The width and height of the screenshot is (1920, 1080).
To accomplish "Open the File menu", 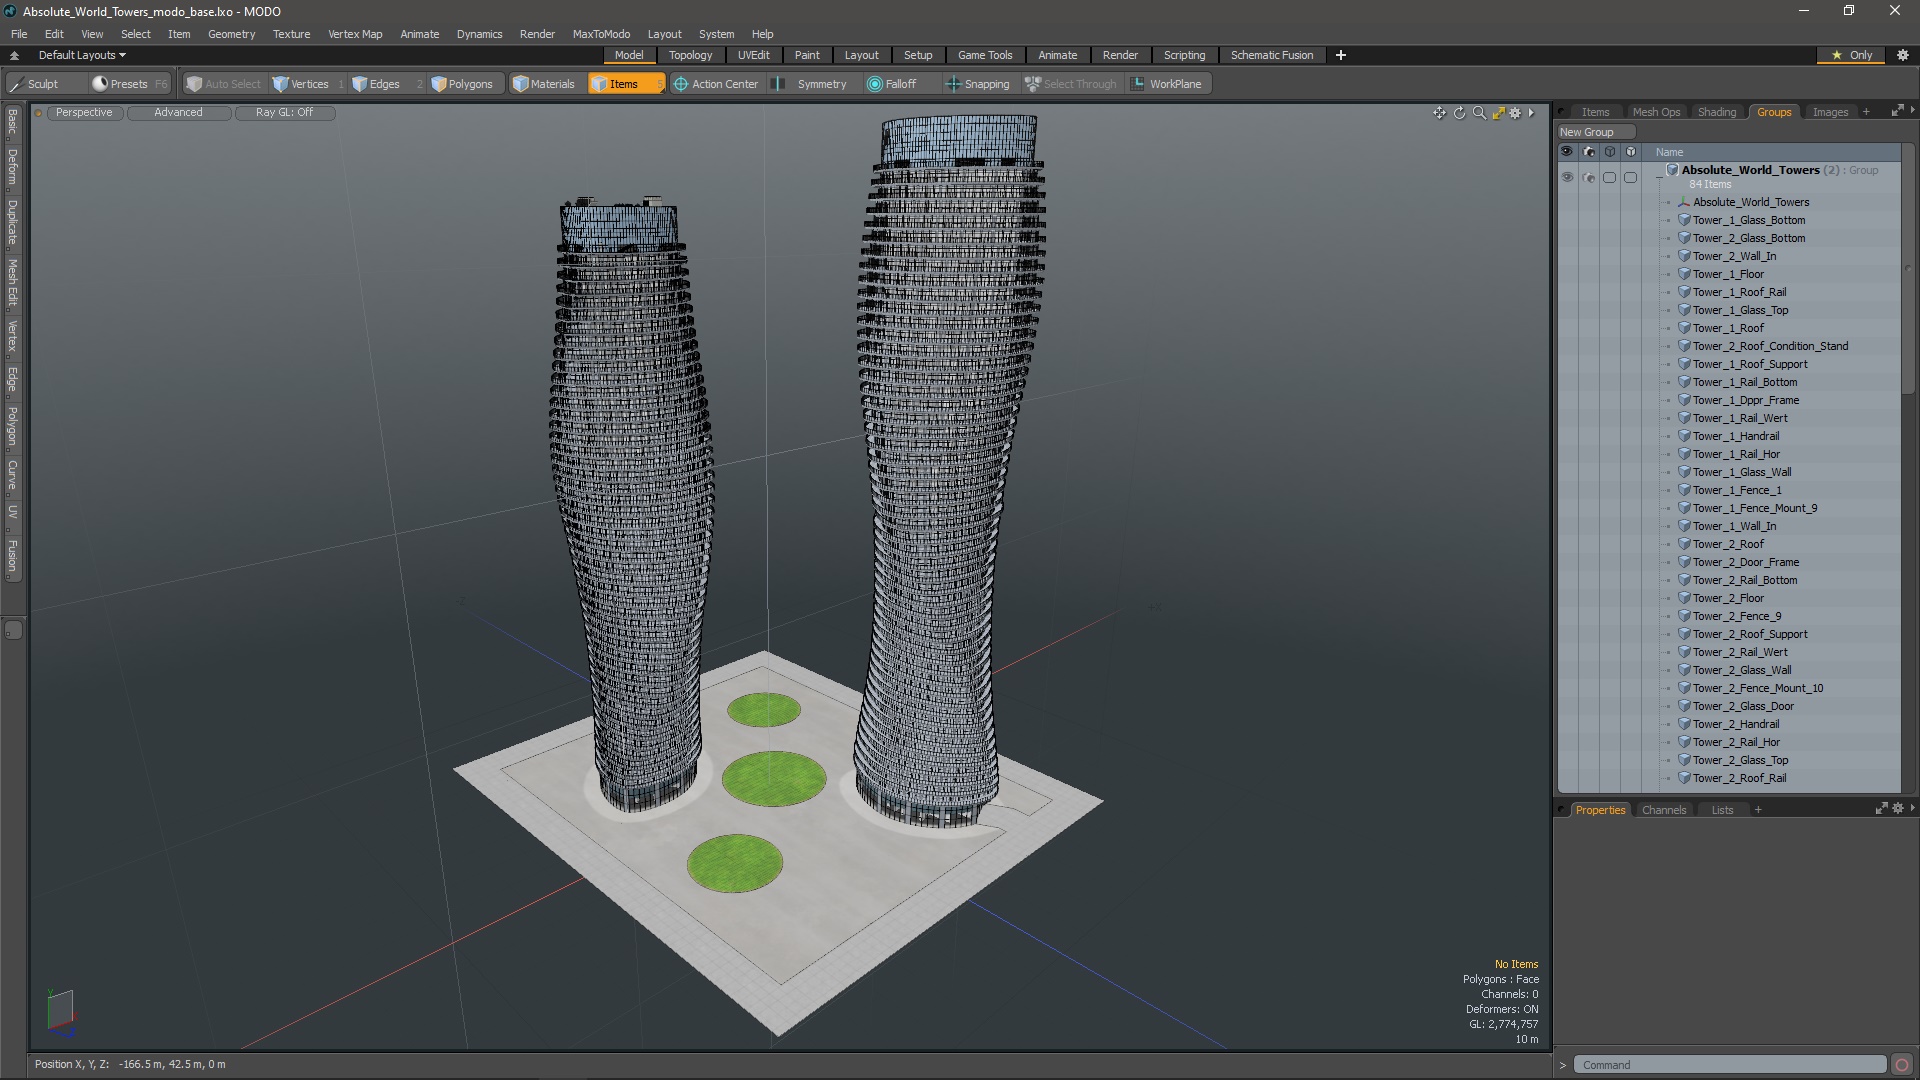I will click(x=19, y=34).
